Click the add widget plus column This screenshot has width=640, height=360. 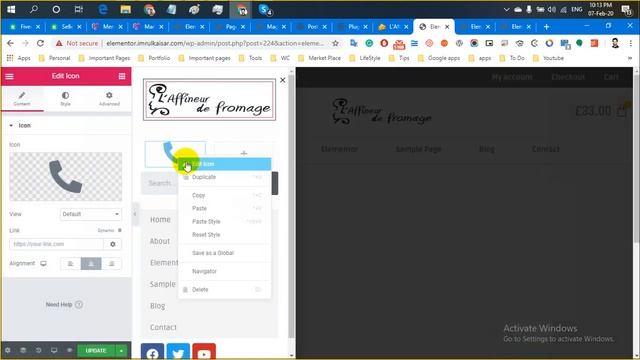pyautogui.click(x=244, y=153)
